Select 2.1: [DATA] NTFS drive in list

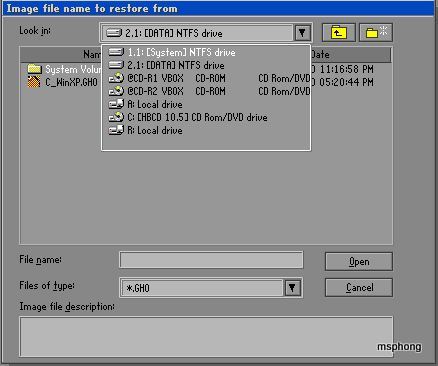click(x=206, y=65)
